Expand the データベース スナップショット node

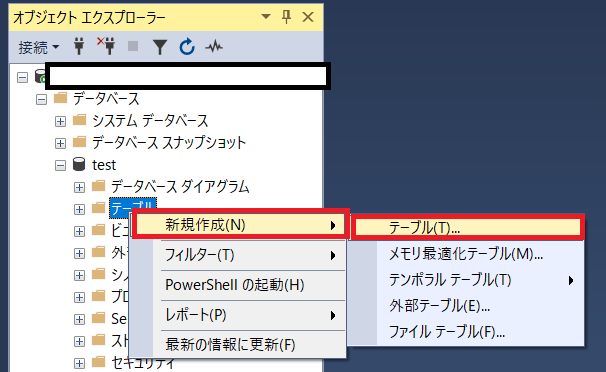[x=60, y=143]
